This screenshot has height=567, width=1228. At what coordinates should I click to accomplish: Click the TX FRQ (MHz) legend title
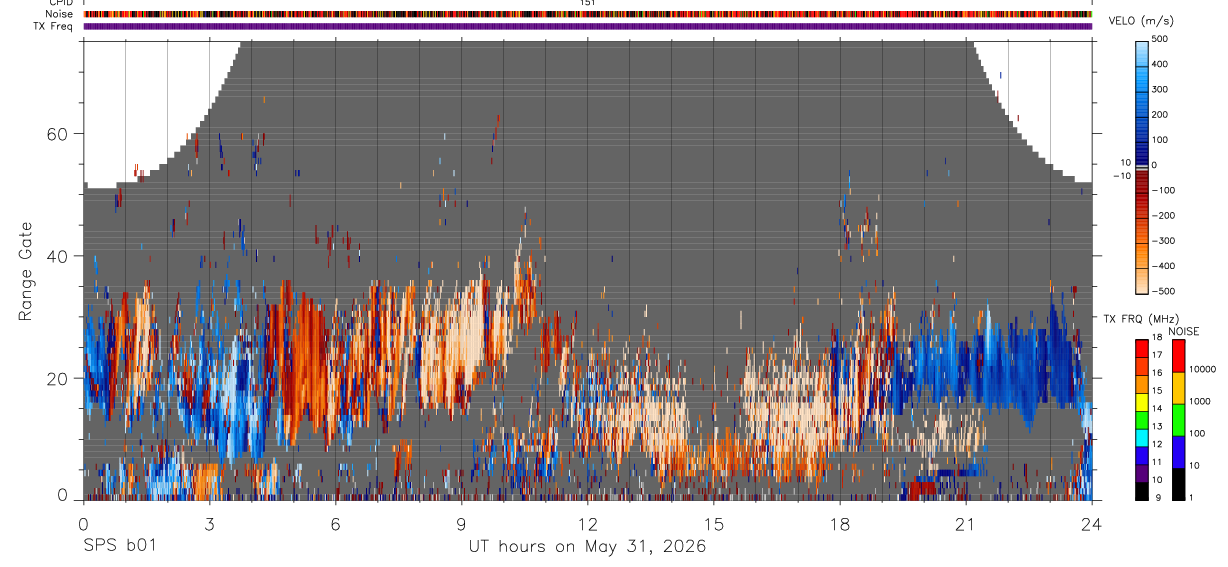tap(1141, 318)
